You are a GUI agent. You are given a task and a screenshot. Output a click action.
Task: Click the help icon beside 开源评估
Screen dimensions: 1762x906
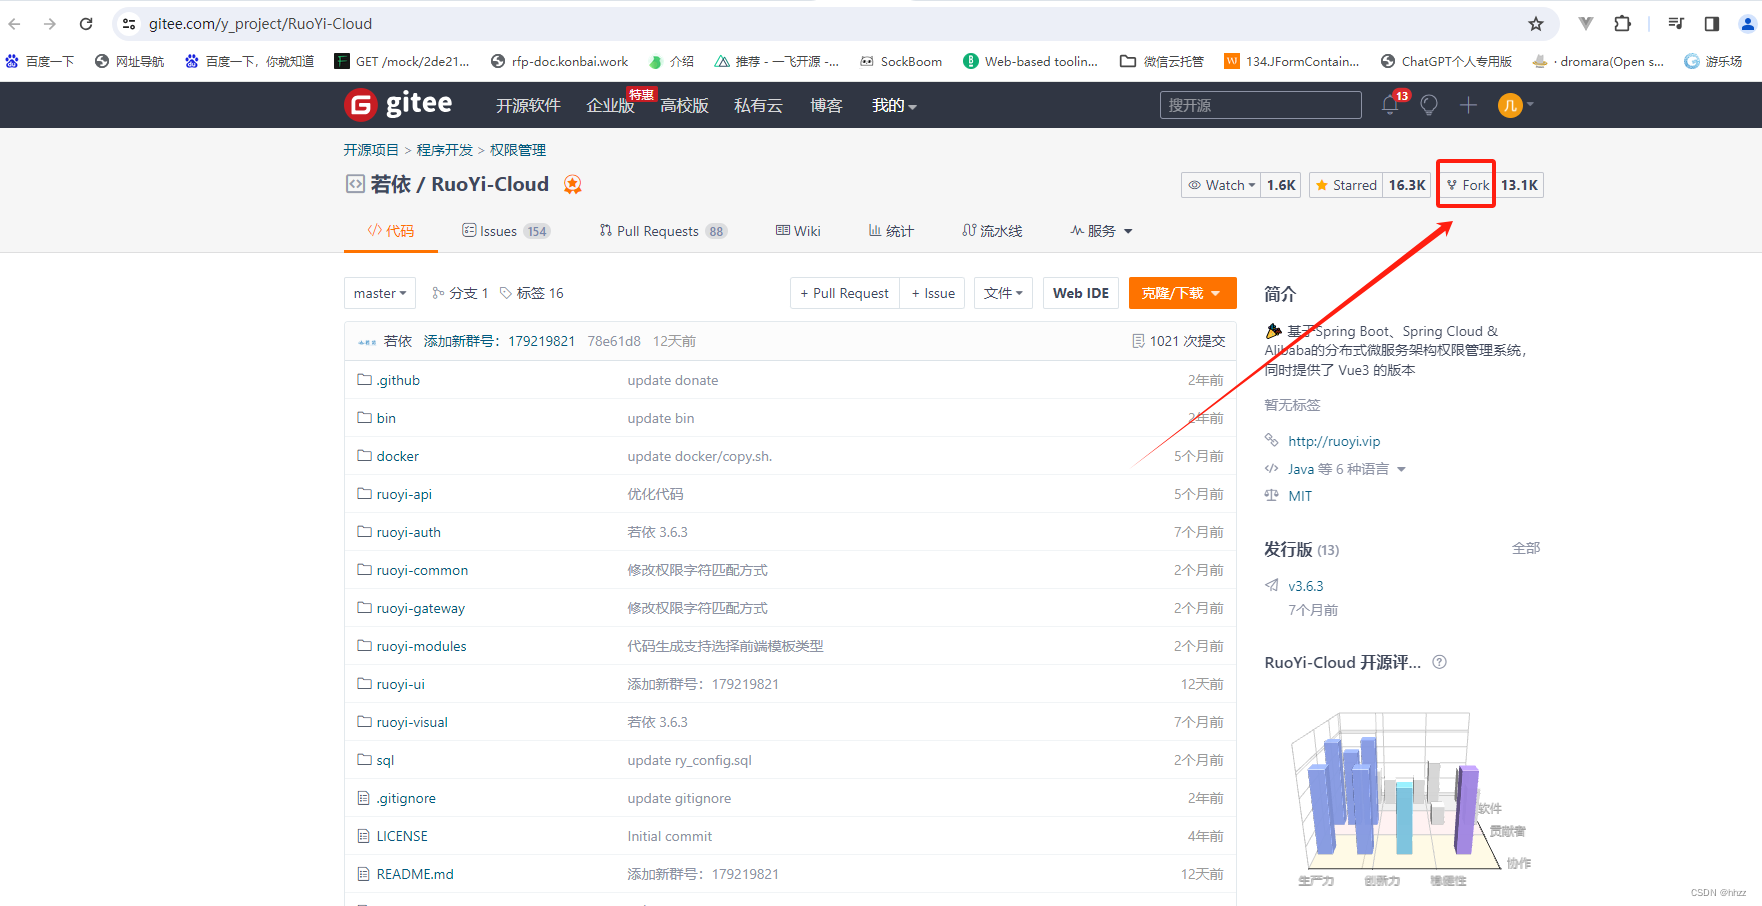(1439, 662)
